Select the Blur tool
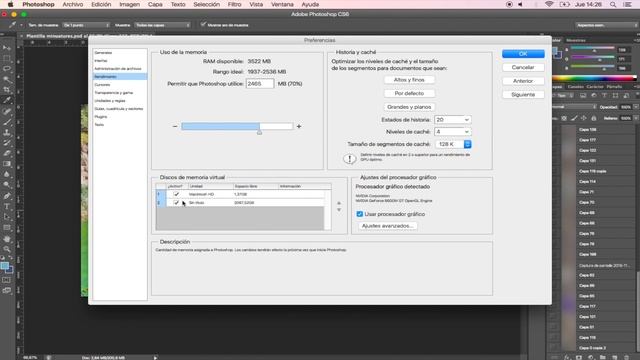This screenshot has height=360, width=640. click(7, 175)
